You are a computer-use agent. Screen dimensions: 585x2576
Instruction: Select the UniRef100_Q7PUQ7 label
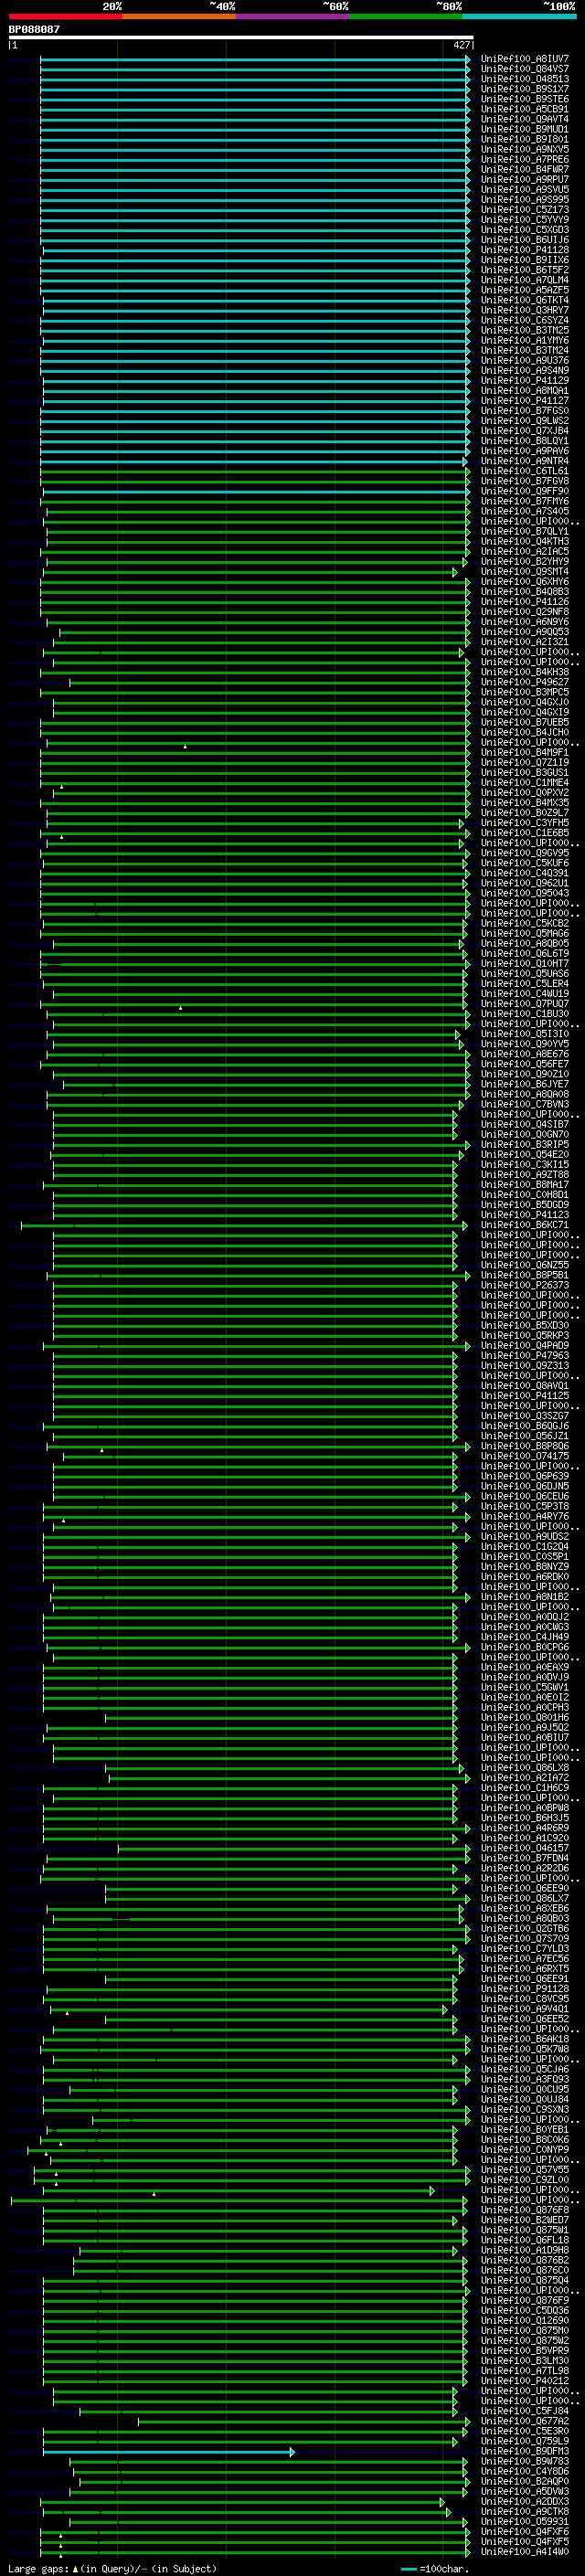click(524, 1003)
